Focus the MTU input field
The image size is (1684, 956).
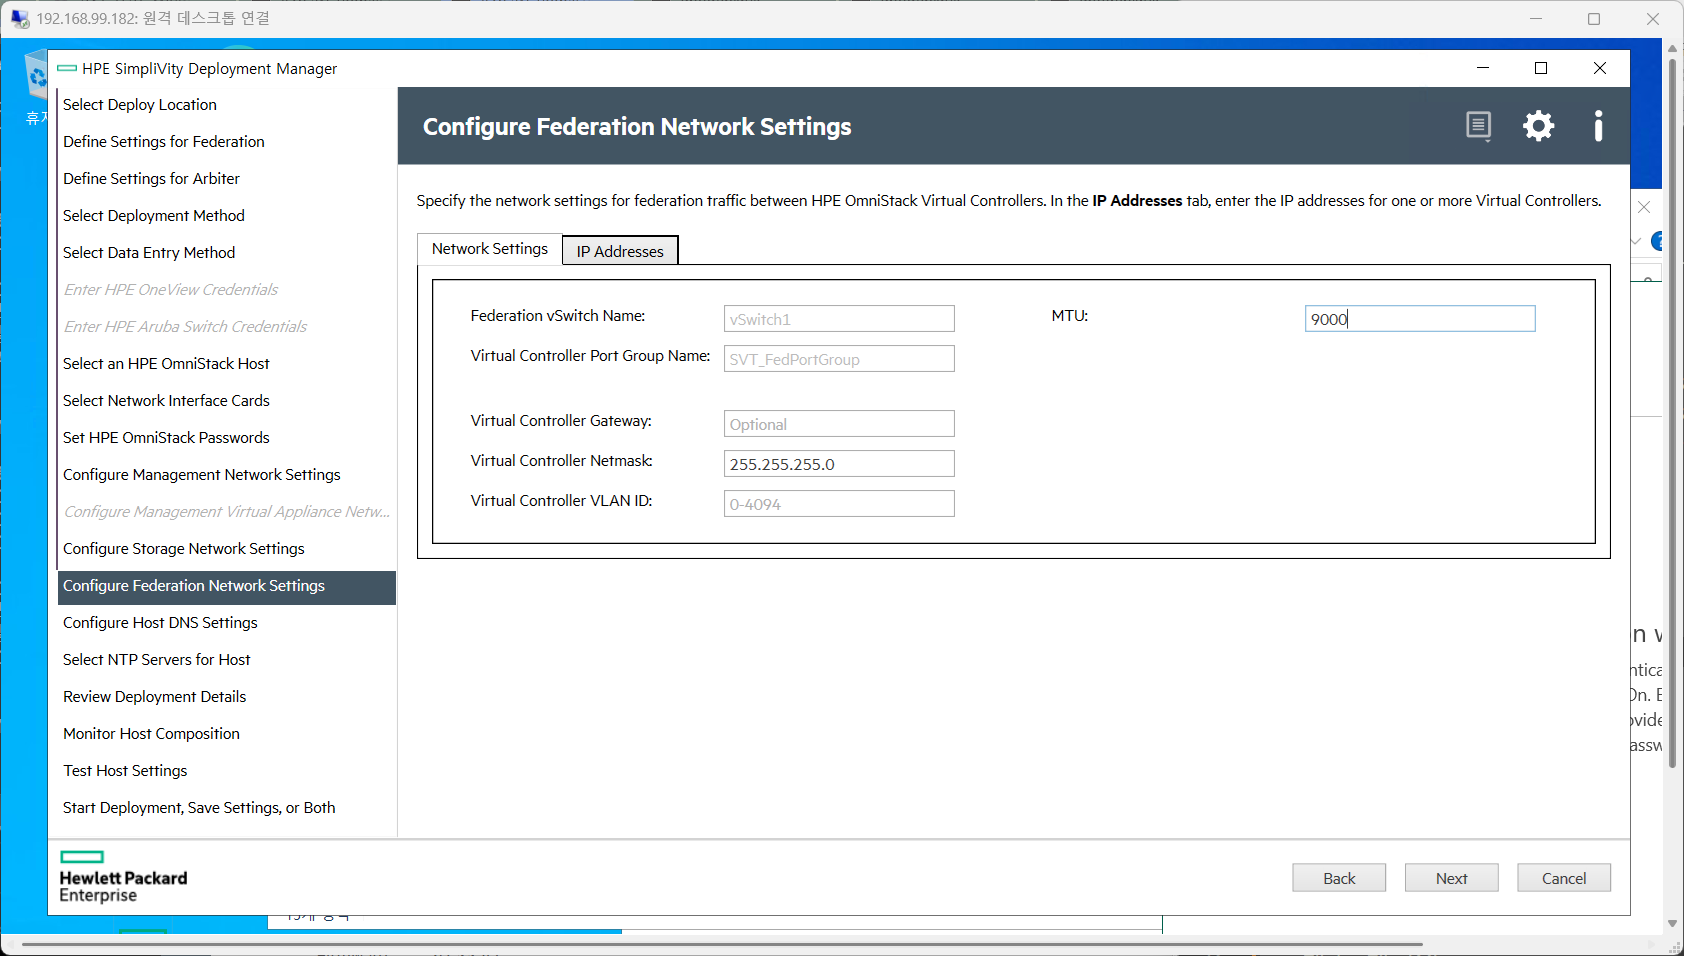pos(1420,319)
